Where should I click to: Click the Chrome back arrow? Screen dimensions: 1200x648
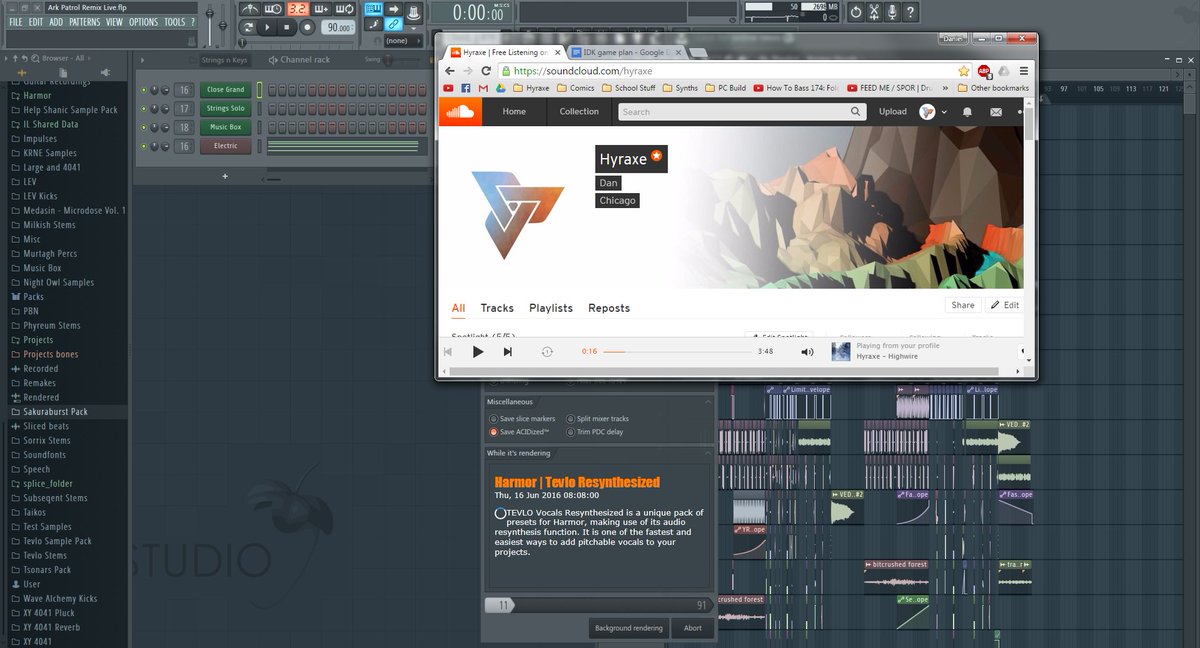(448, 71)
